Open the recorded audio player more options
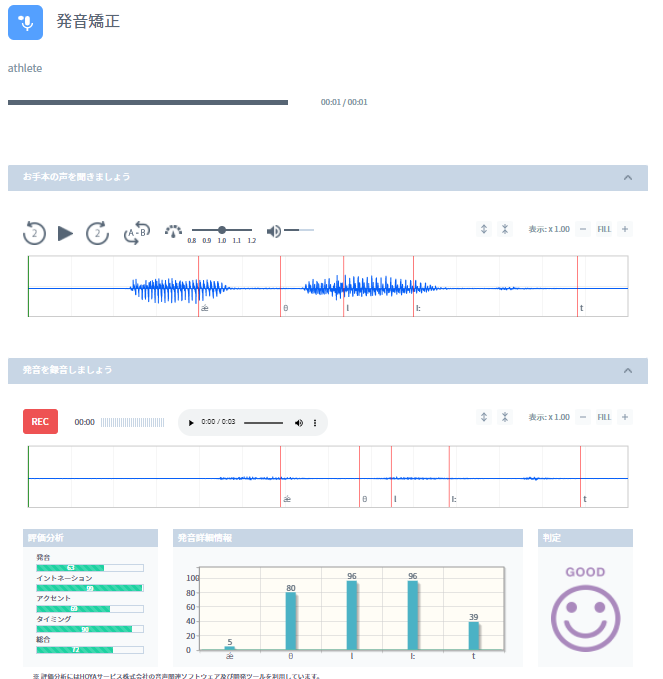Image resolution: width=663 pixels, height=679 pixels. pyautogui.click(x=315, y=423)
